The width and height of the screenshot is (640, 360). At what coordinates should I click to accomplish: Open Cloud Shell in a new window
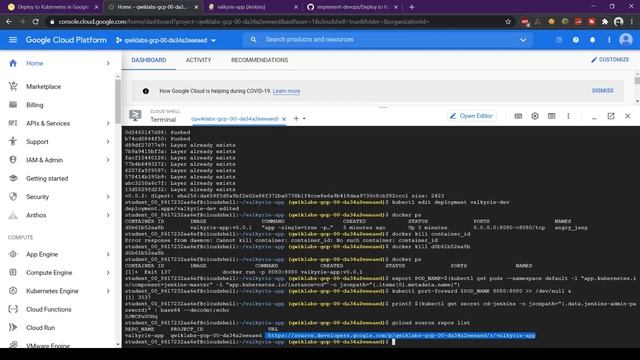(x=611, y=116)
